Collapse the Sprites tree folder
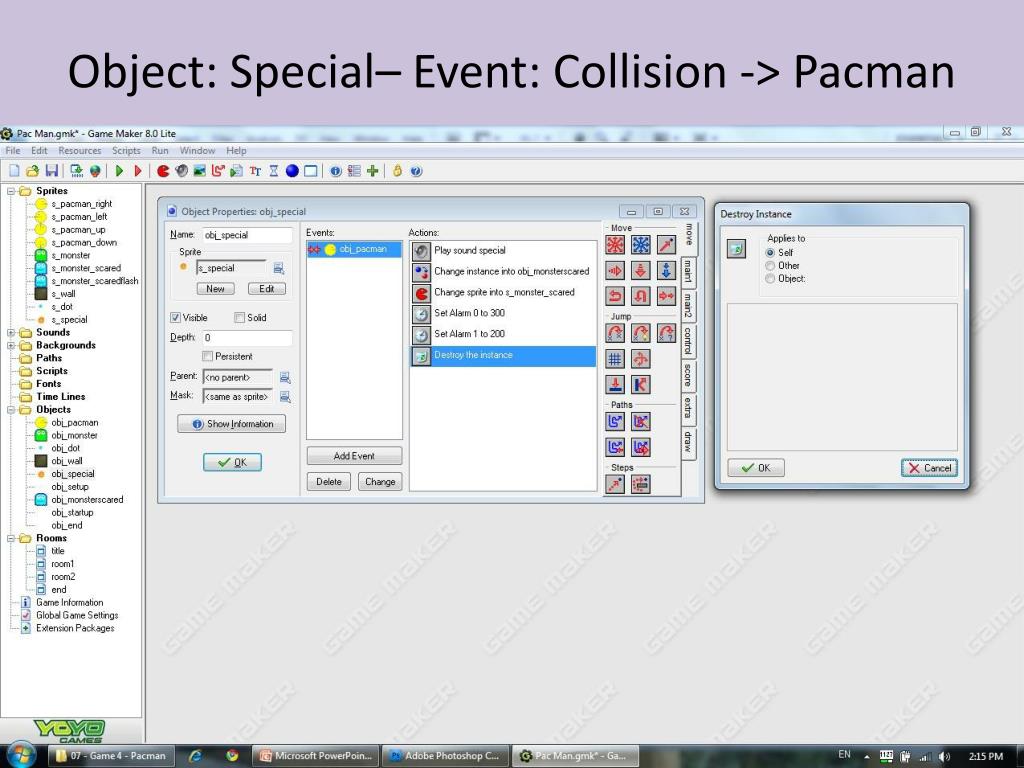The image size is (1024, 768). tap(11, 191)
